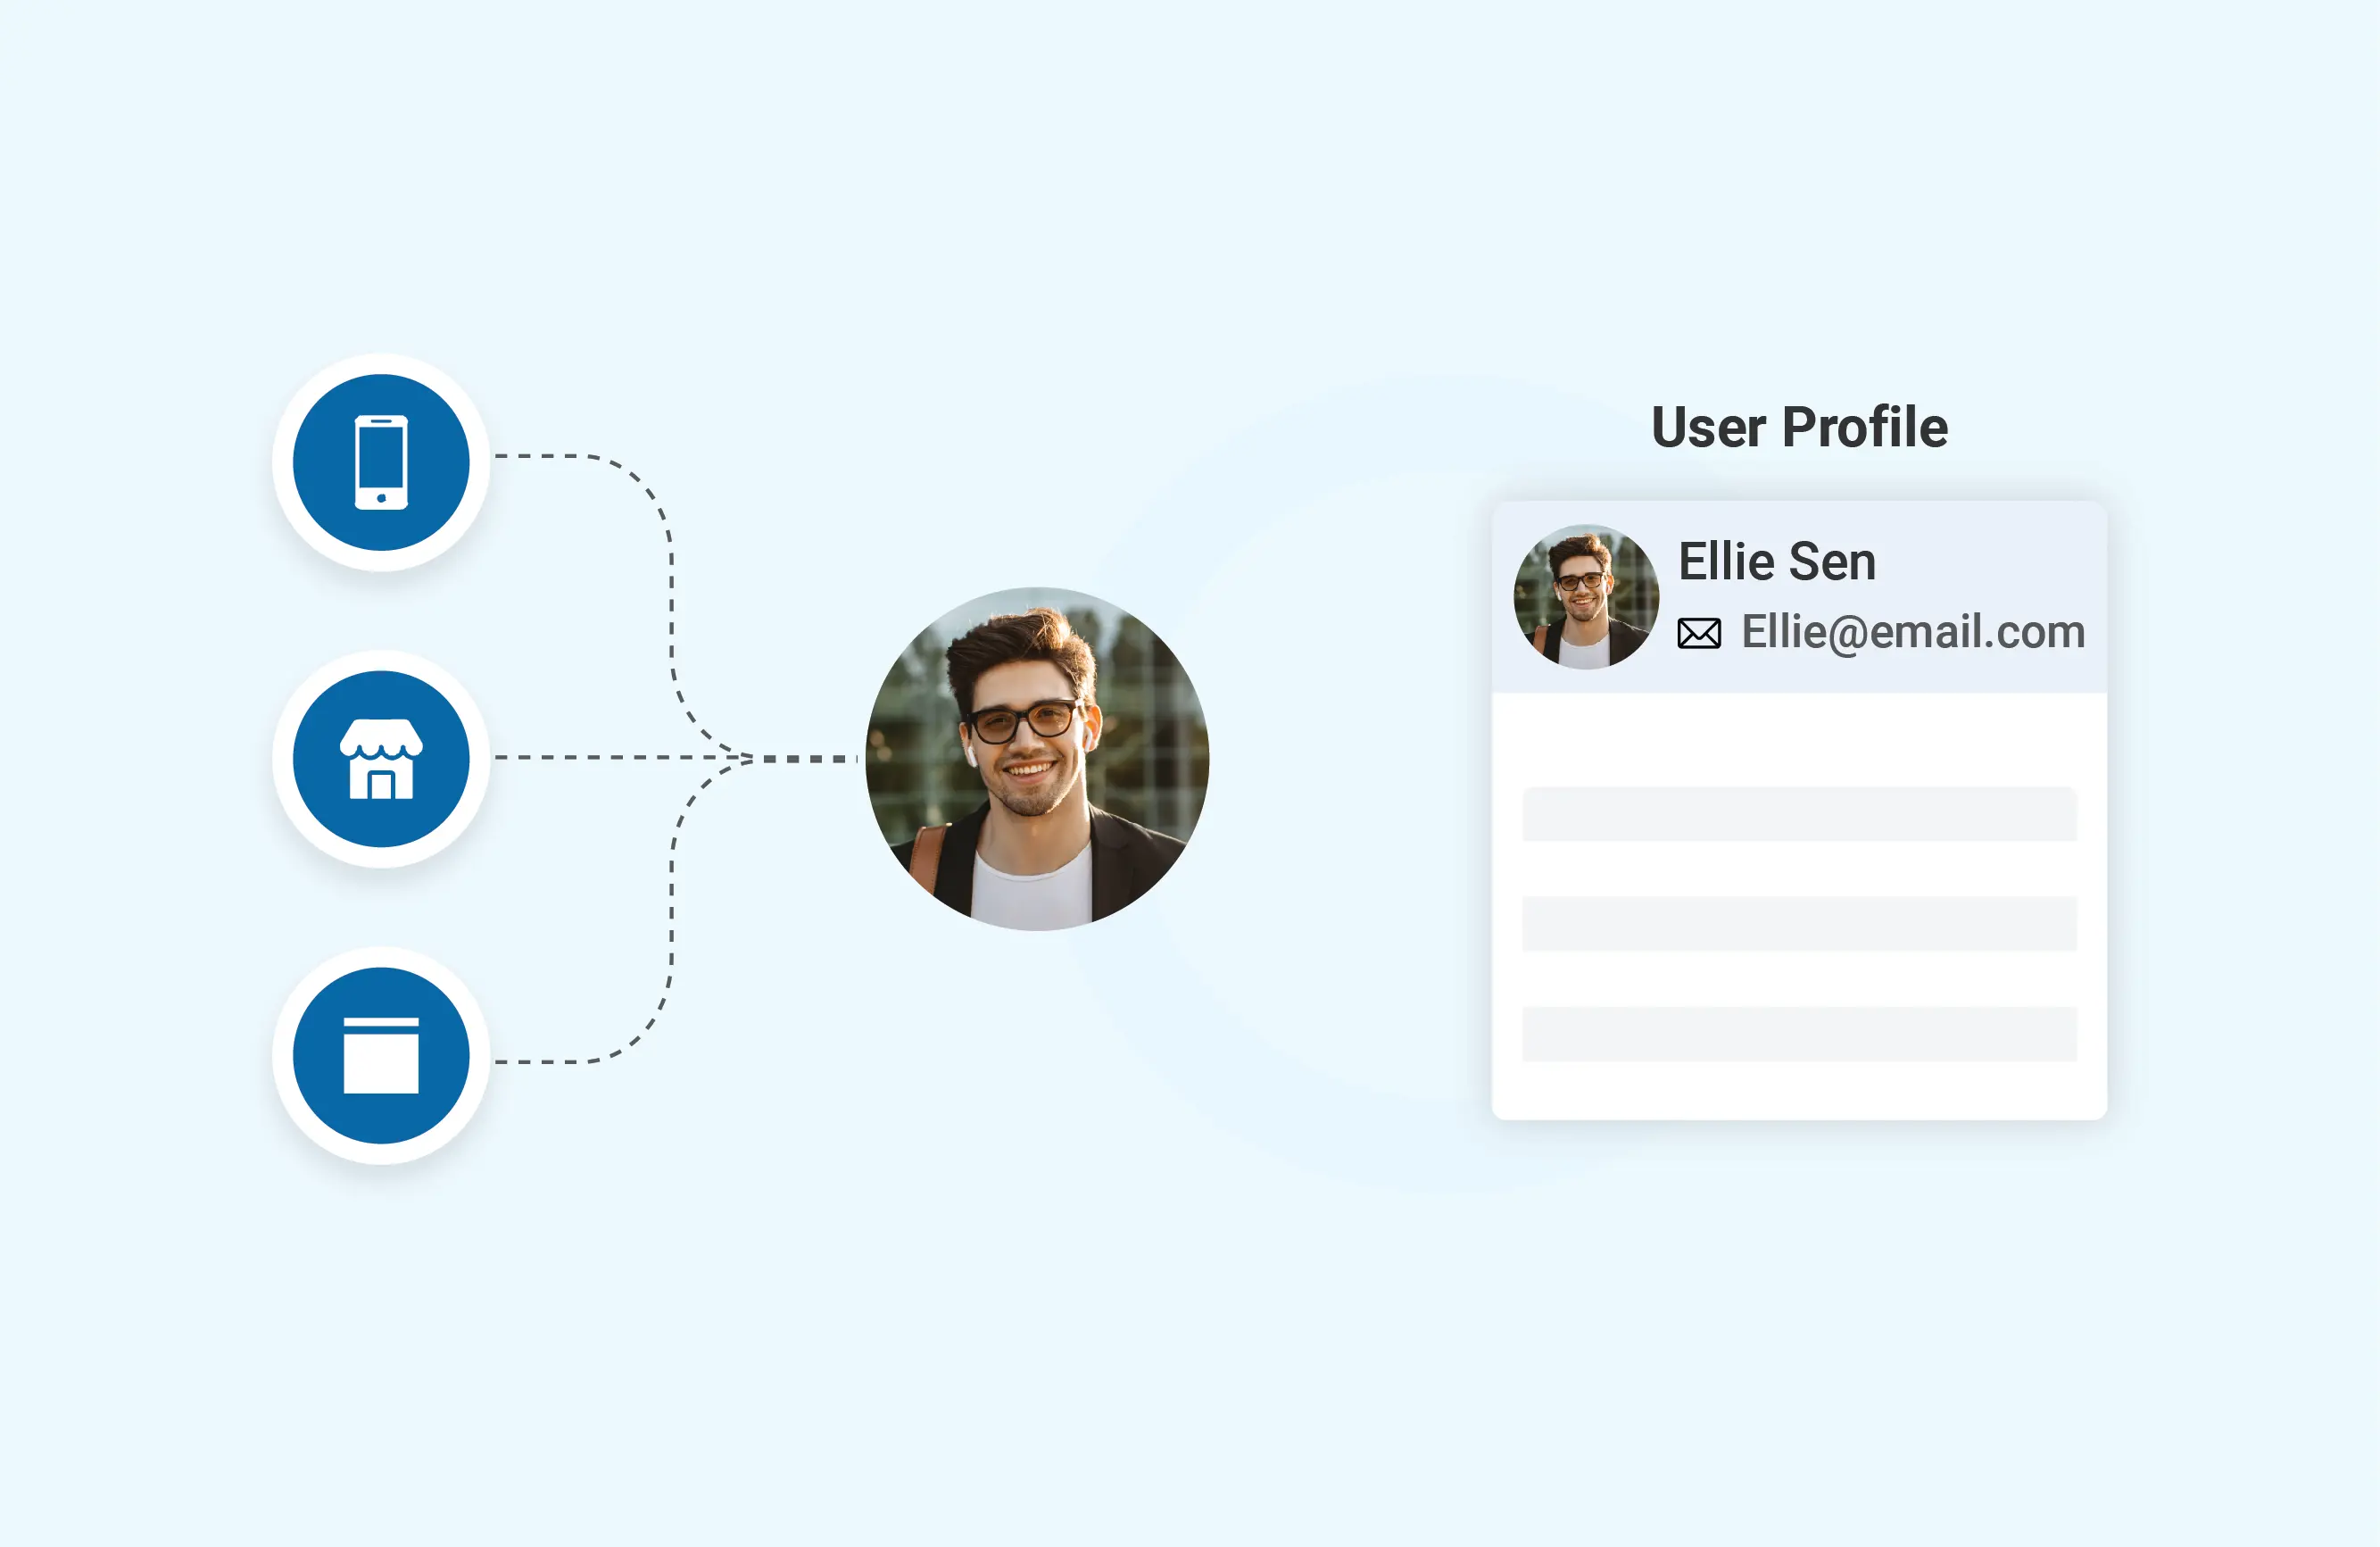Click the first gray placeholder bar
Screen dimensions: 2380x1547
(1799, 814)
